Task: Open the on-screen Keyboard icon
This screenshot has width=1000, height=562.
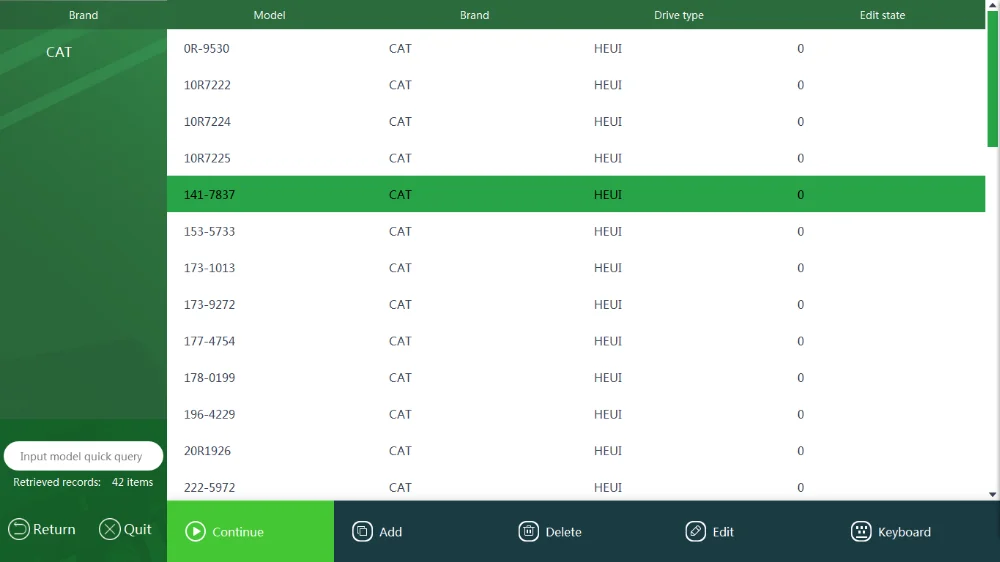Action: pos(861,531)
